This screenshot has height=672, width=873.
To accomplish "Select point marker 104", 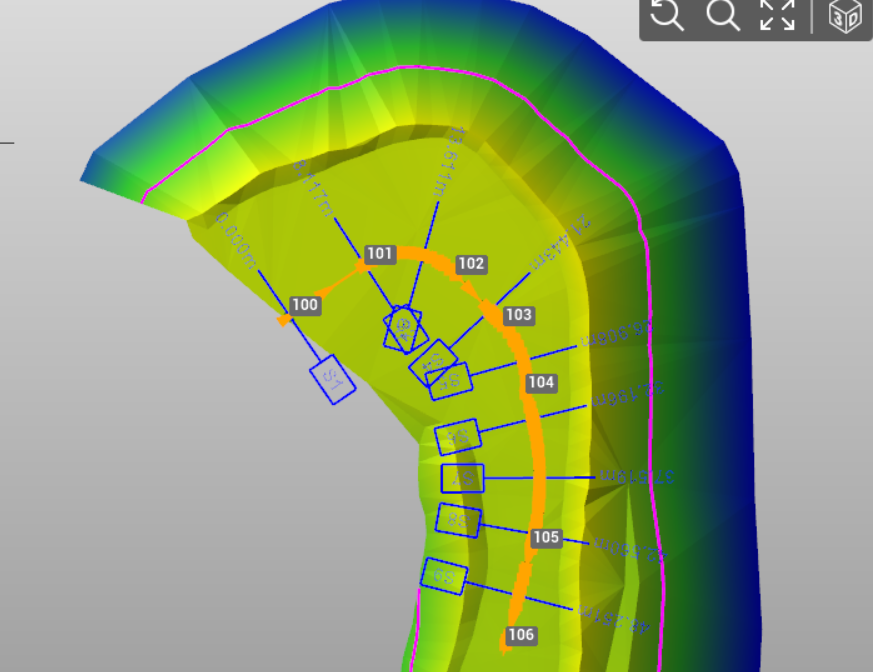I will [541, 382].
